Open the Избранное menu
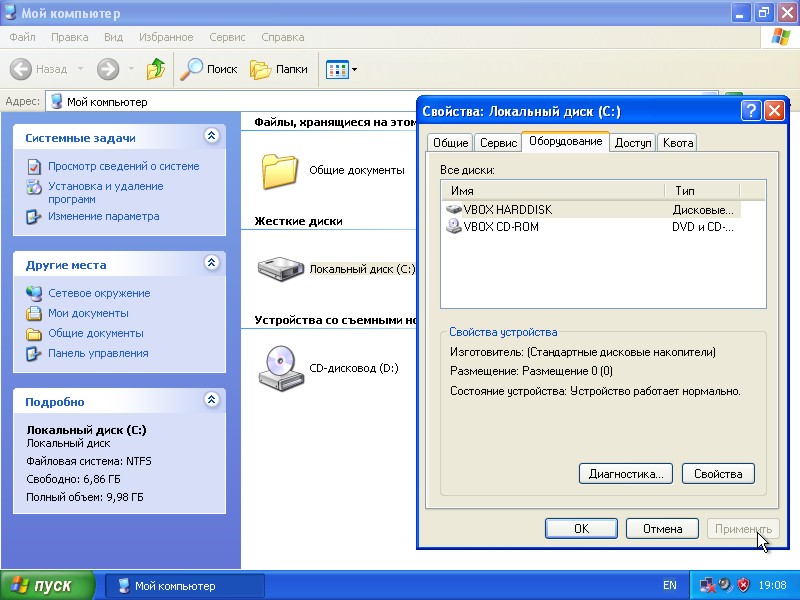800x600 pixels. (166, 37)
